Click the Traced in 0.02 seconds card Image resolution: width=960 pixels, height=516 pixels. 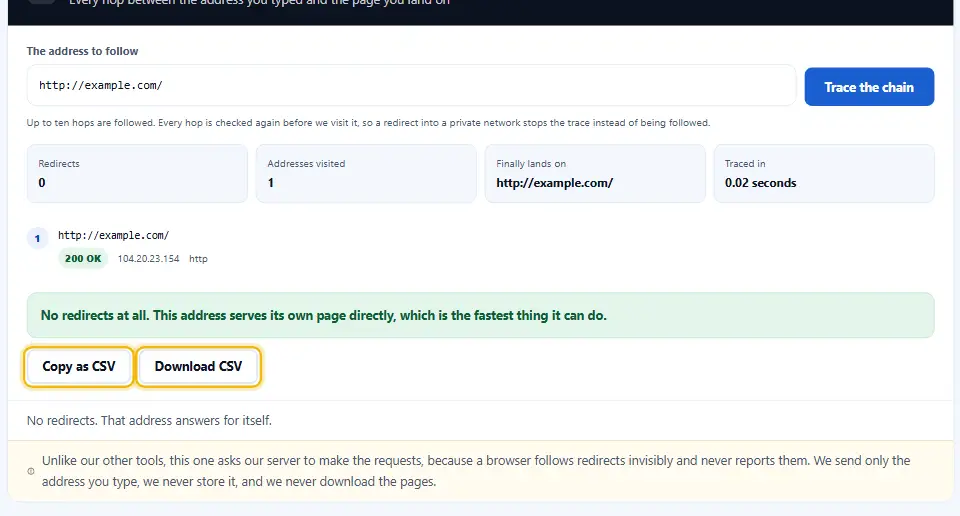tap(824, 173)
